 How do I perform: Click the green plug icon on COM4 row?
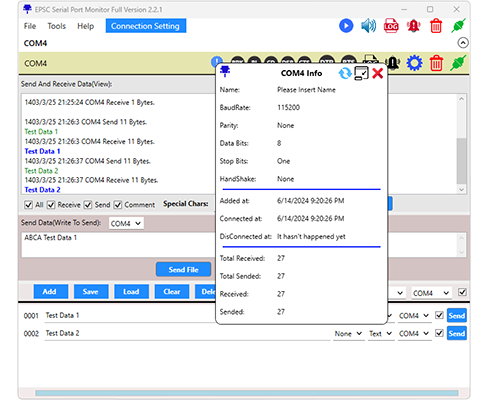pos(458,63)
